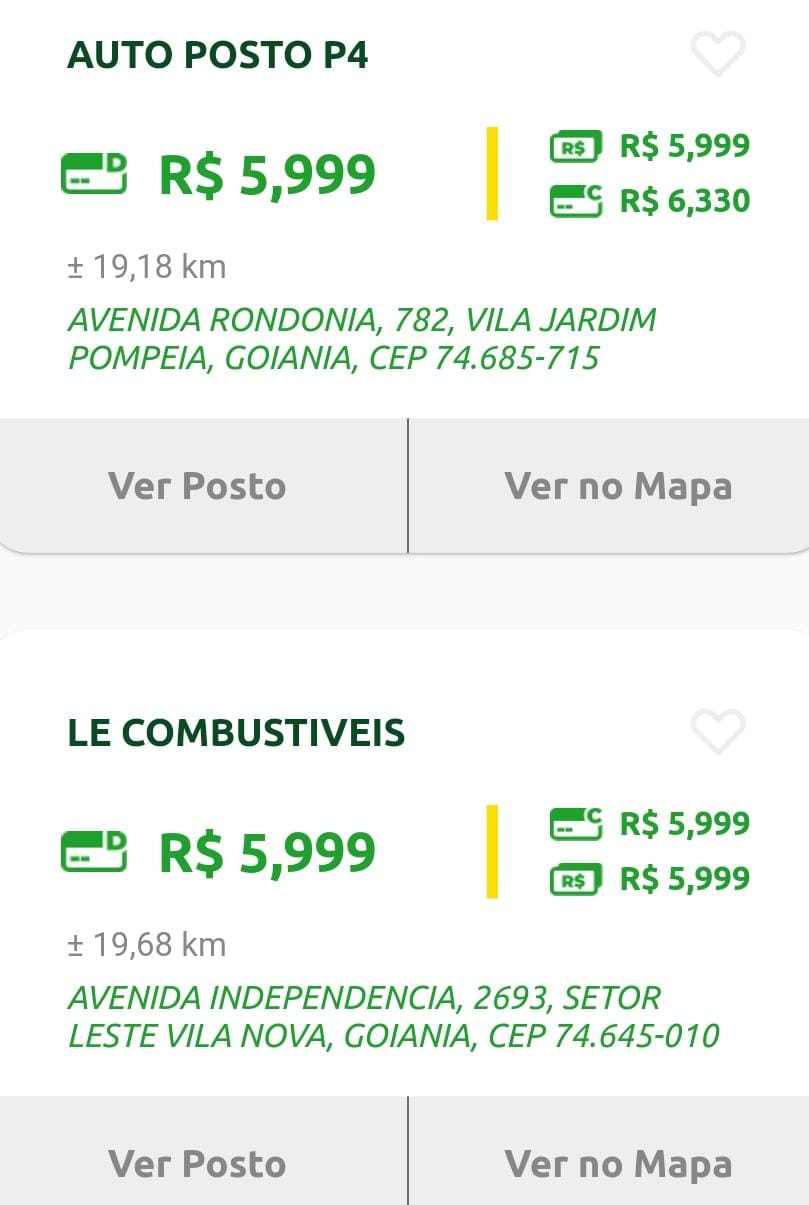Favorite LE COMBUSTIVEIS with heart icon

click(x=718, y=732)
